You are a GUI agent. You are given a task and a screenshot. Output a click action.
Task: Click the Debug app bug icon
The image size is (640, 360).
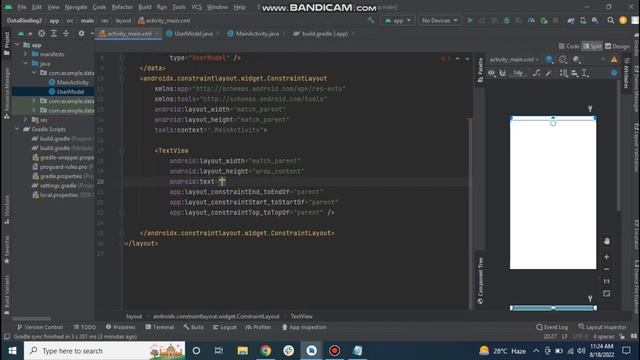tap(507, 20)
